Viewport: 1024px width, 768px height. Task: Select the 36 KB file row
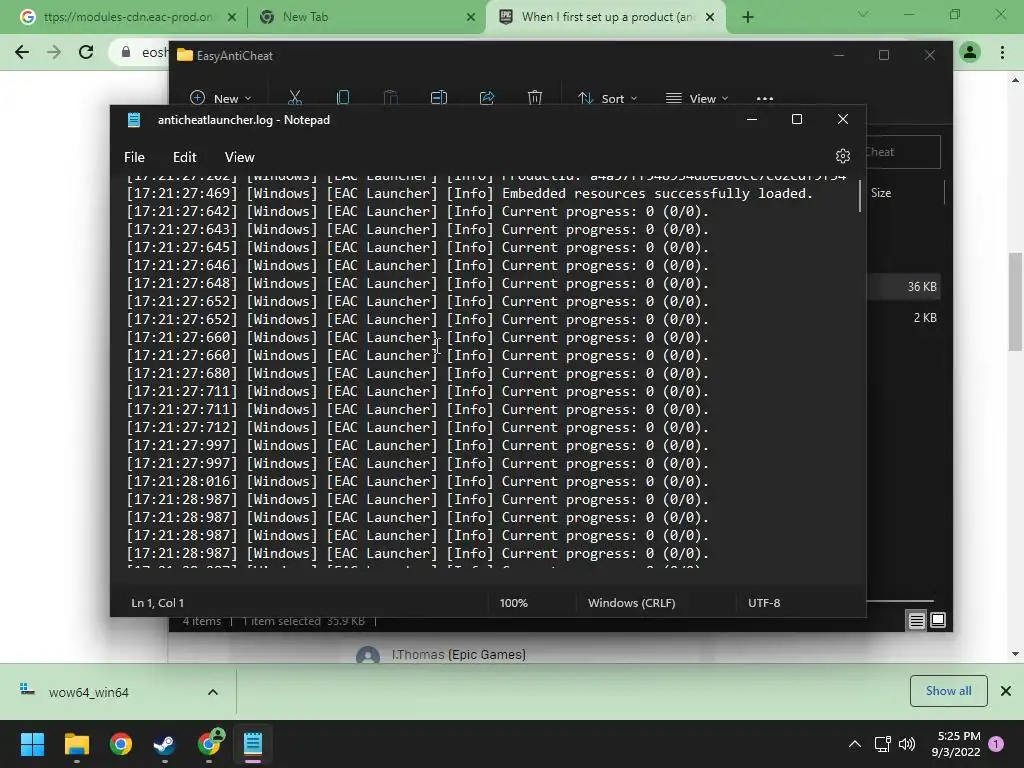tap(904, 287)
